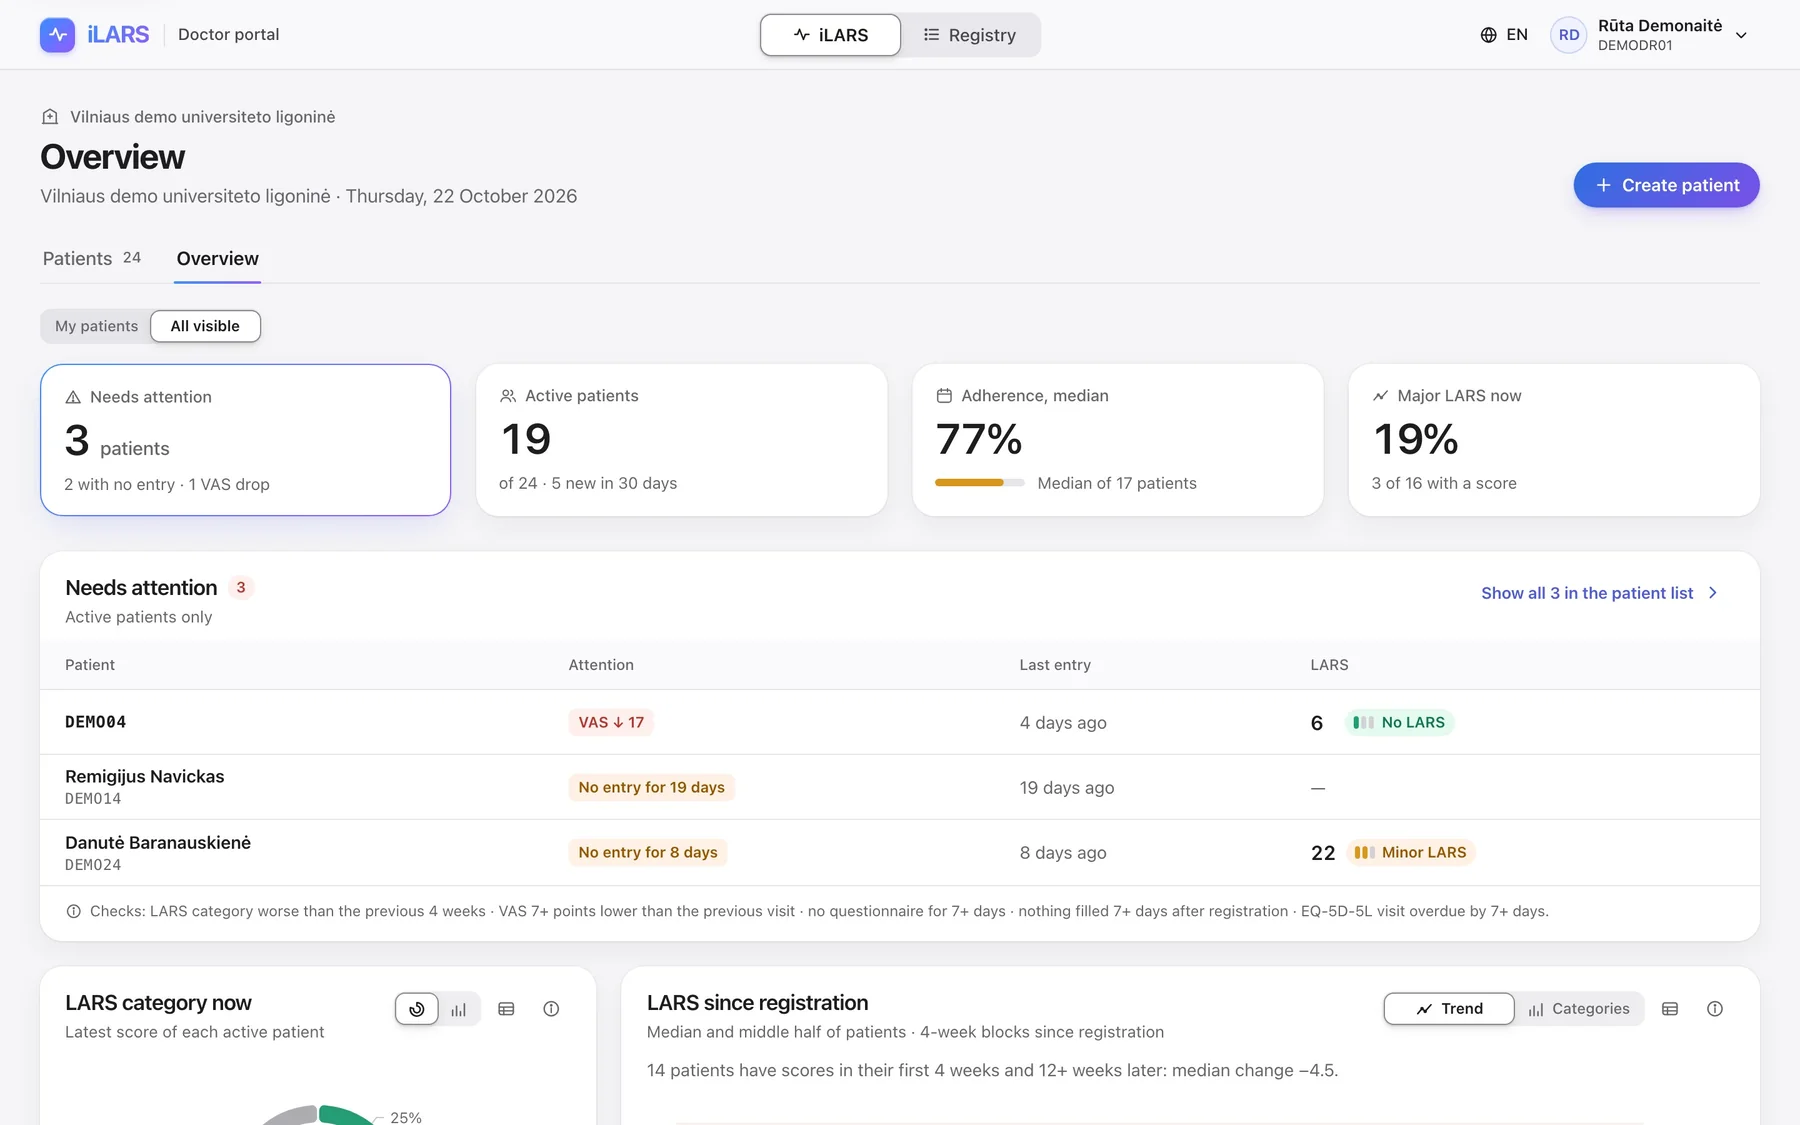Click the calendar icon beside Adherence, median

(x=944, y=396)
